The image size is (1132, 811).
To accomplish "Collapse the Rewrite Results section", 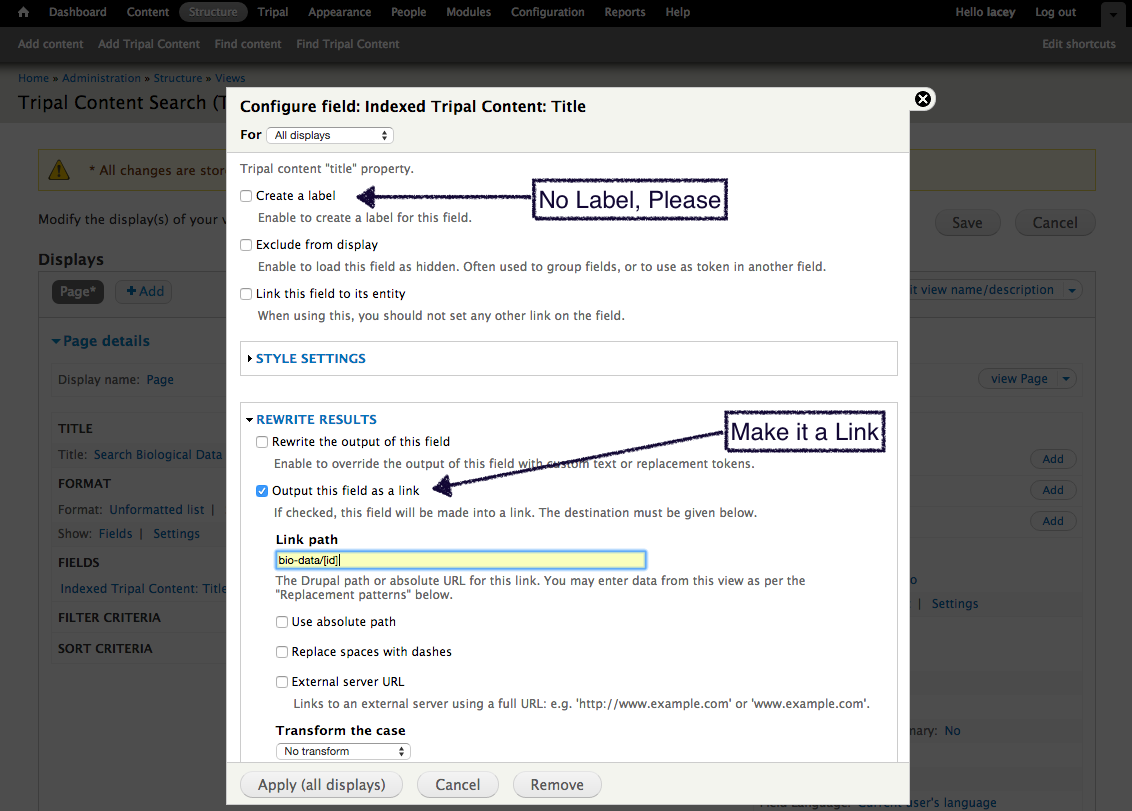I will [x=316, y=420].
